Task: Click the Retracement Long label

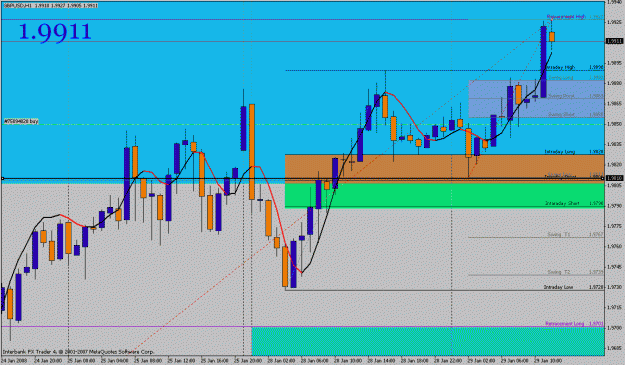Action: (565, 324)
